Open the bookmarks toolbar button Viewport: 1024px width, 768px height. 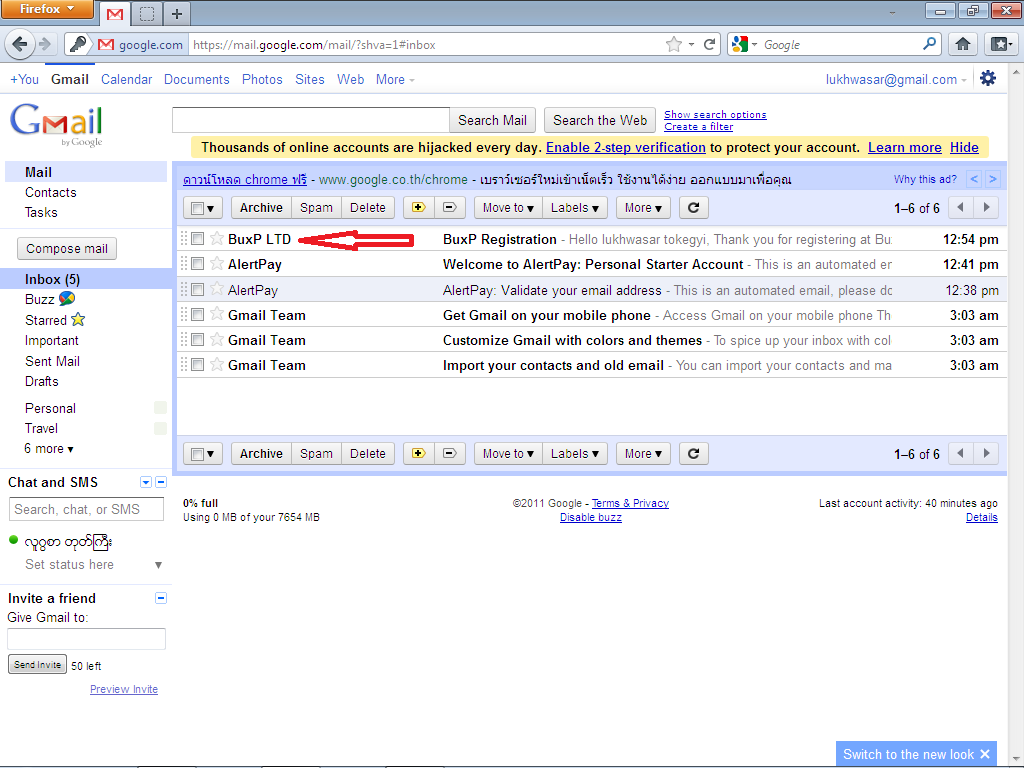(1001, 44)
